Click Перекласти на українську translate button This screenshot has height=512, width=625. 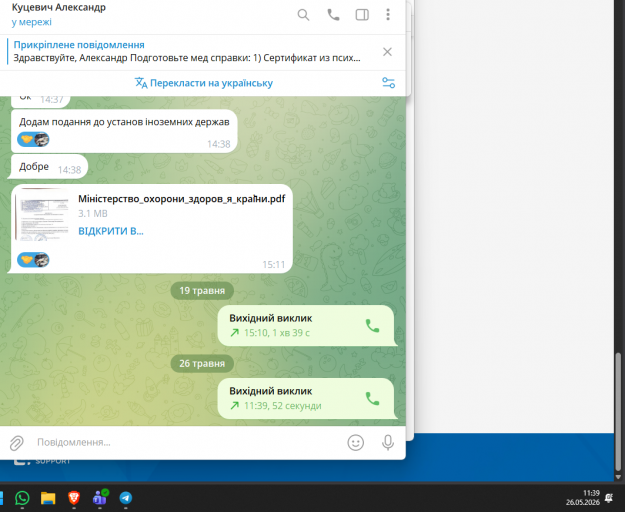click(x=204, y=83)
